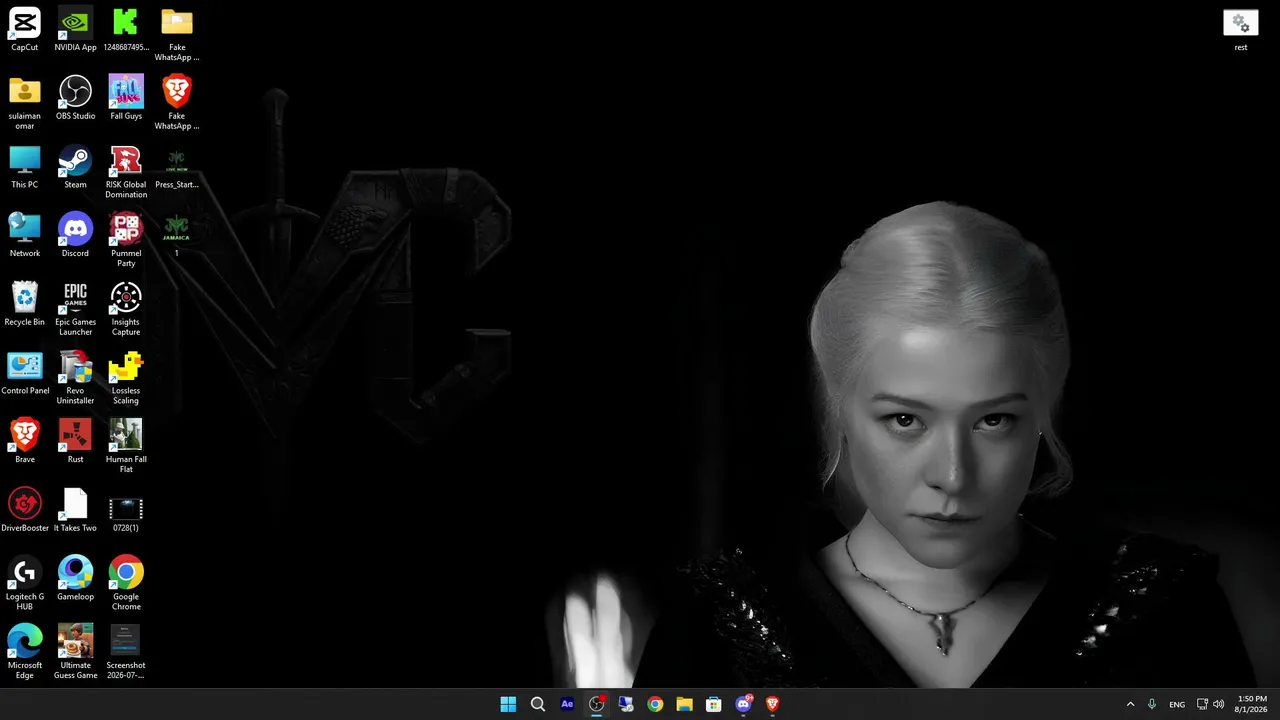Select the Pummel Party desktop shortcut
Viewport: 1280px width, 720px height.
[126, 241]
